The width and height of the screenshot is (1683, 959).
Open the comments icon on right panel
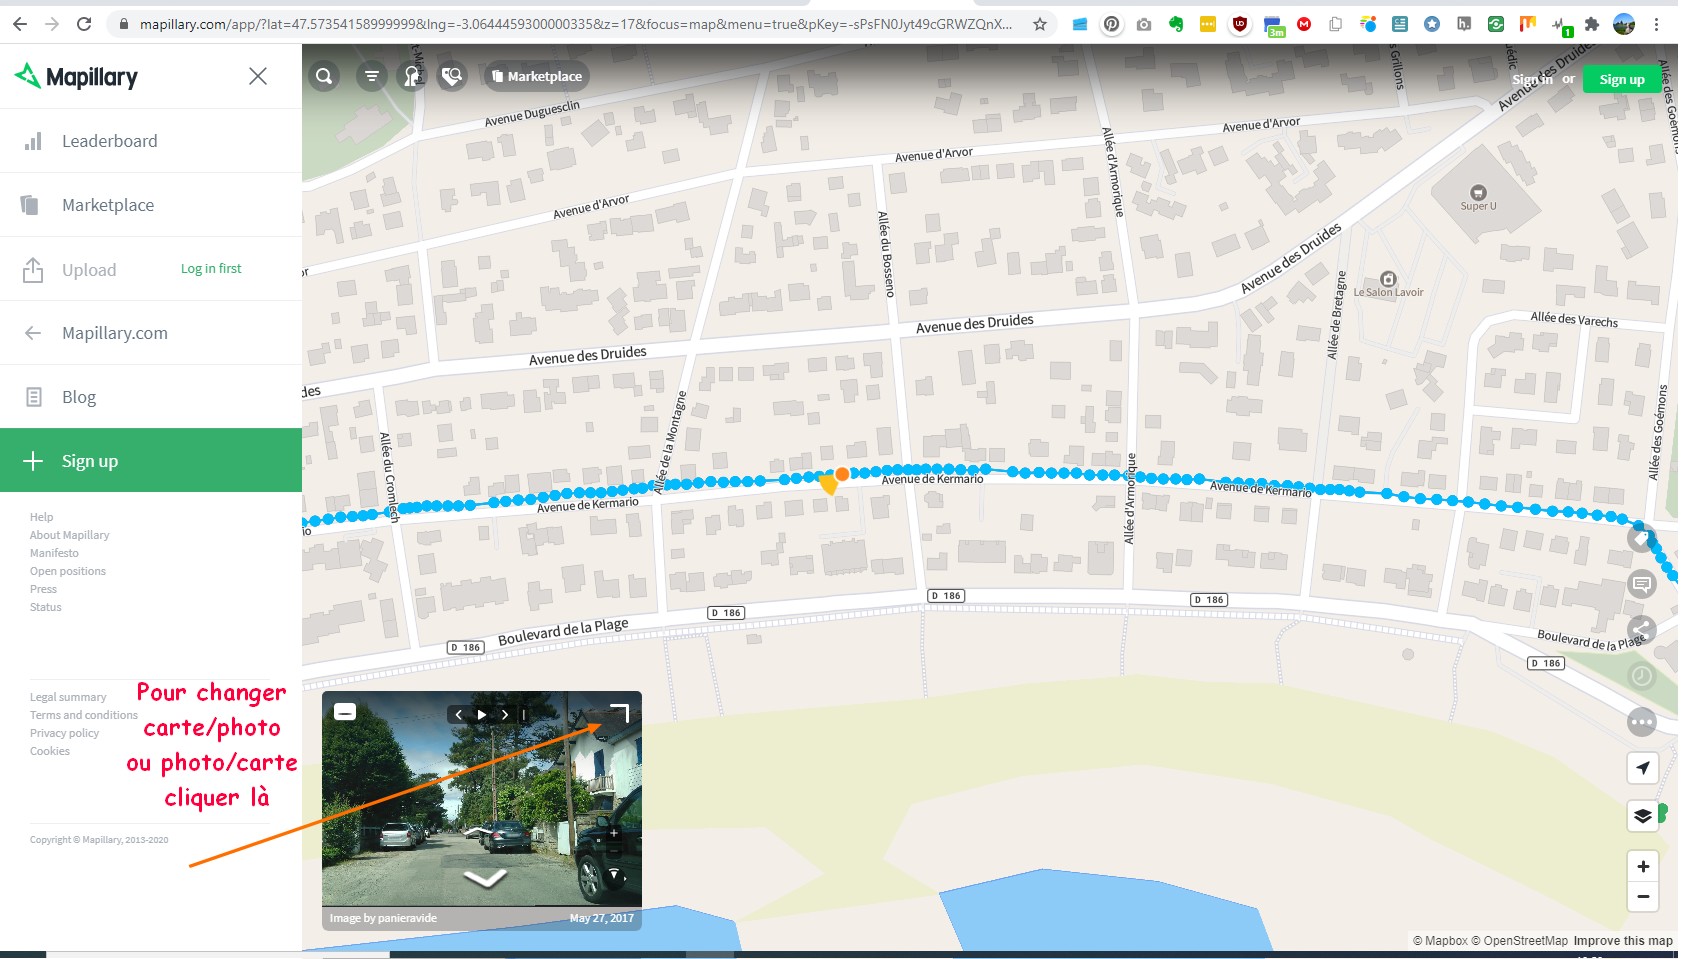click(x=1641, y=584)
